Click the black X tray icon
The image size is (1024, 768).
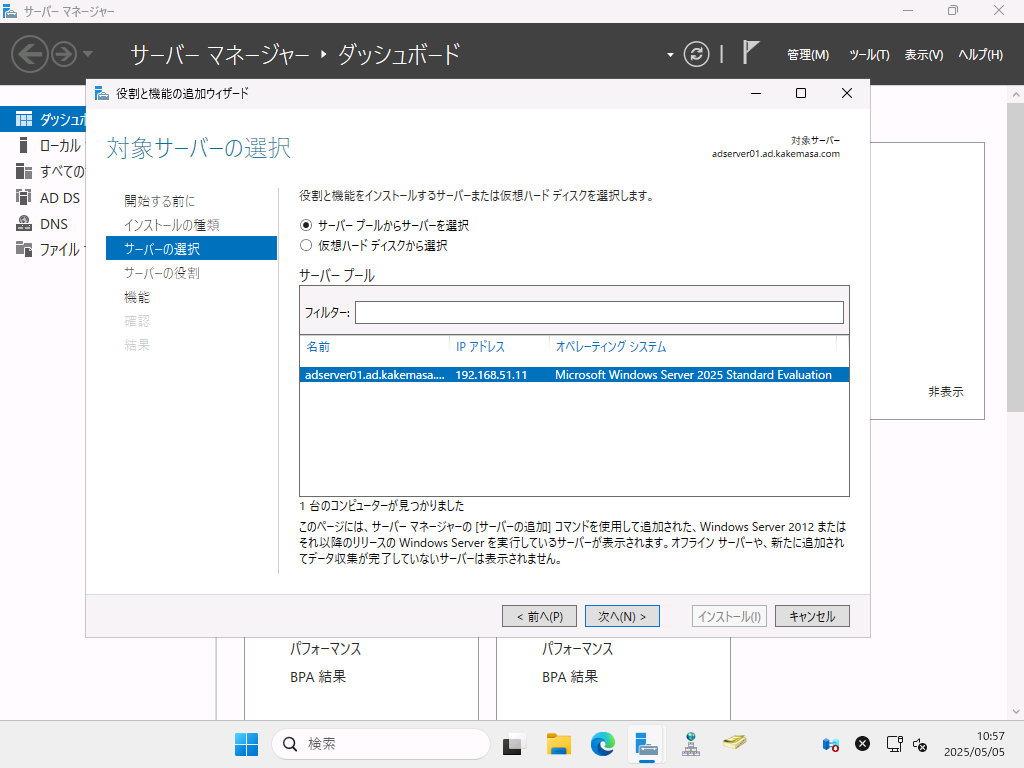862,744
